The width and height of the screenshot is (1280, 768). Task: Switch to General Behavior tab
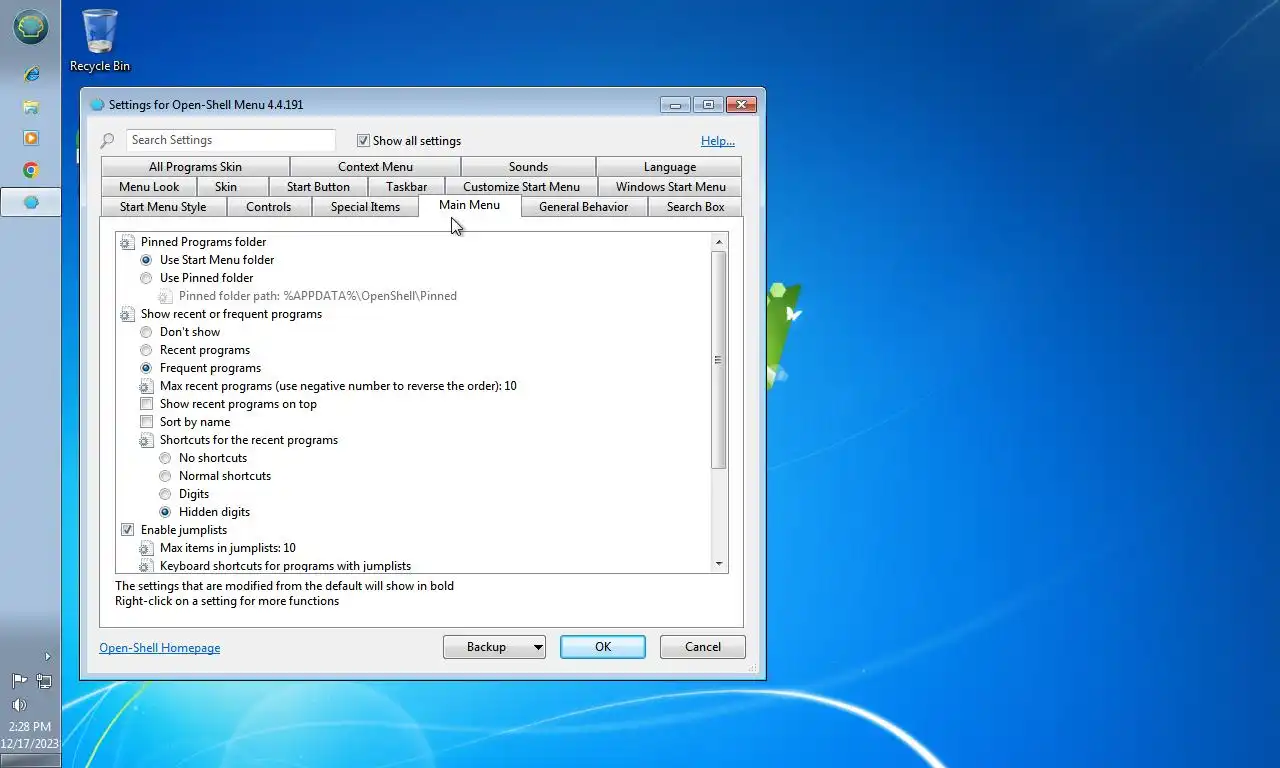coord(583,207)
